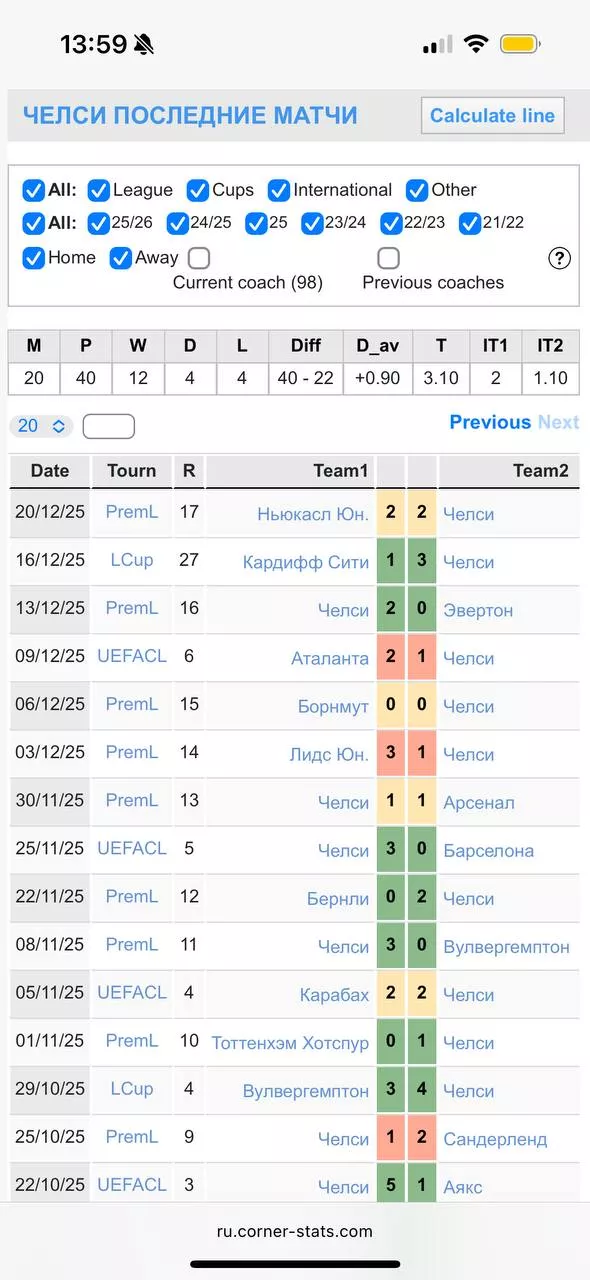Tap the ru.corner-stats.com address bar
The image size is (590, 1280).
[295, 1234]
